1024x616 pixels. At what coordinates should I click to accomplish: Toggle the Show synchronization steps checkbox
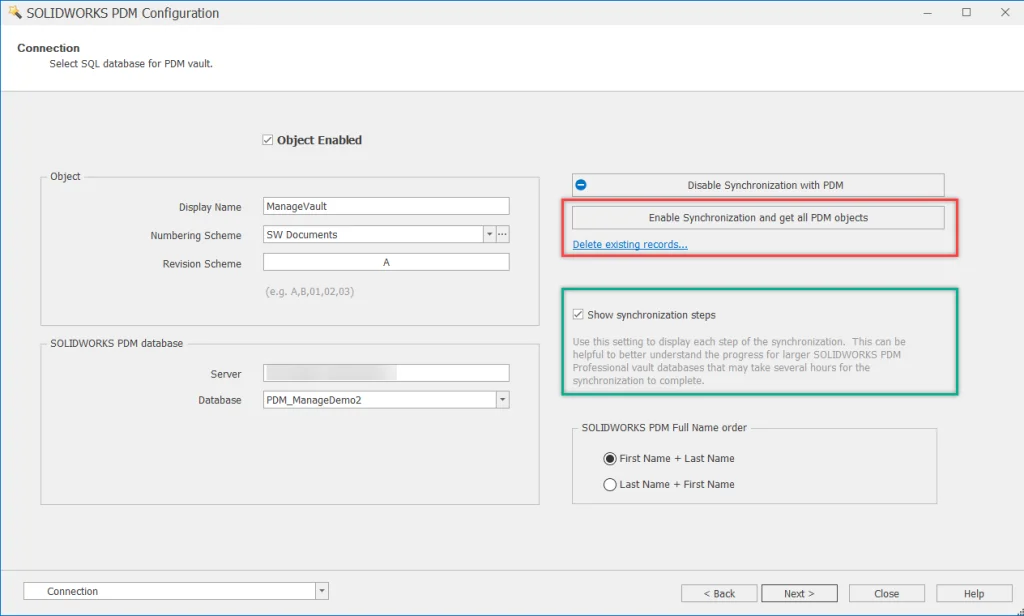pos(578,315)
